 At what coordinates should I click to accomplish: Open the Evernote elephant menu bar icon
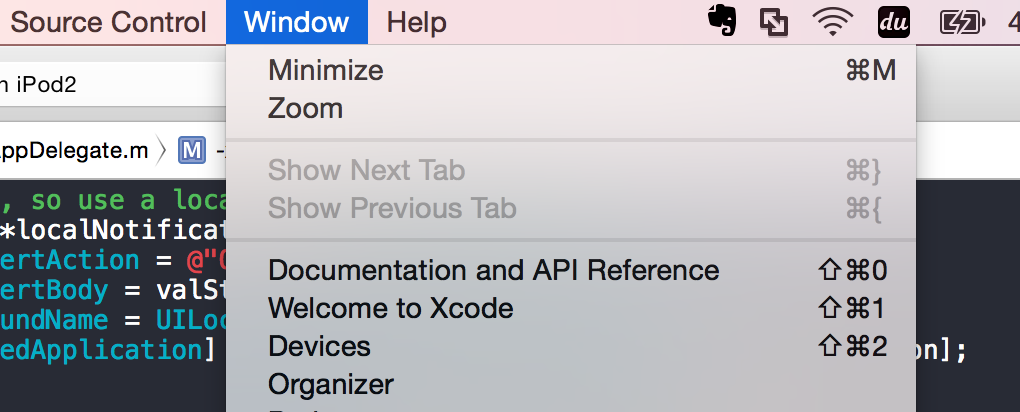point(721,23)
